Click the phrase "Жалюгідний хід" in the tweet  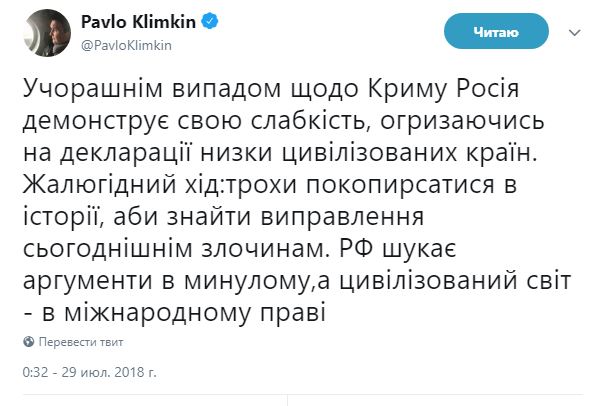coord(108,187)
